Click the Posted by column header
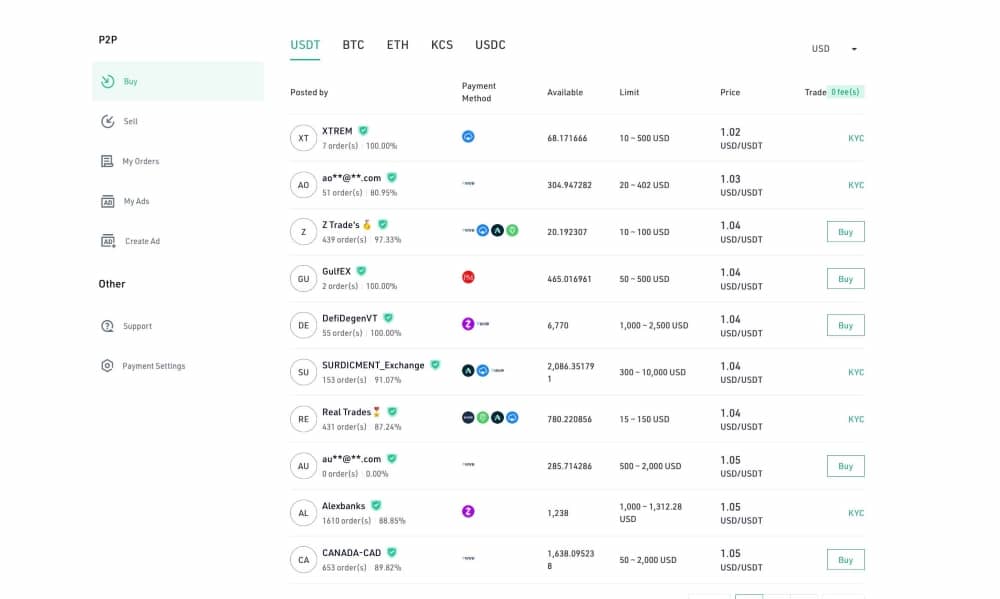Screen dimensions: 1000x599 pyautogui.click(x=309, y=92)
